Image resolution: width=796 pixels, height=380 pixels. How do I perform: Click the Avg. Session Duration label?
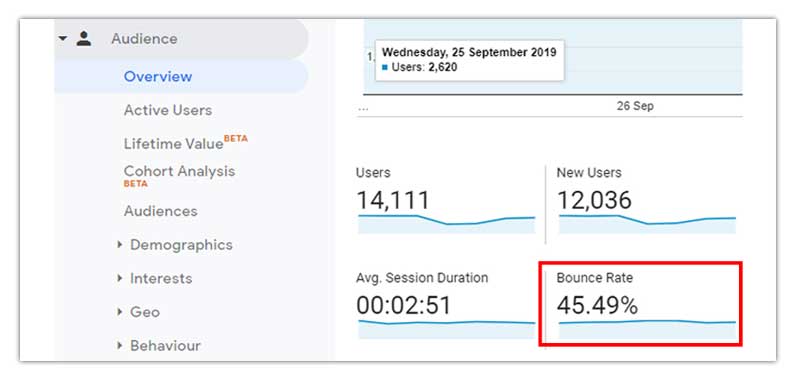pyautogui.click(x=422, y=278)
